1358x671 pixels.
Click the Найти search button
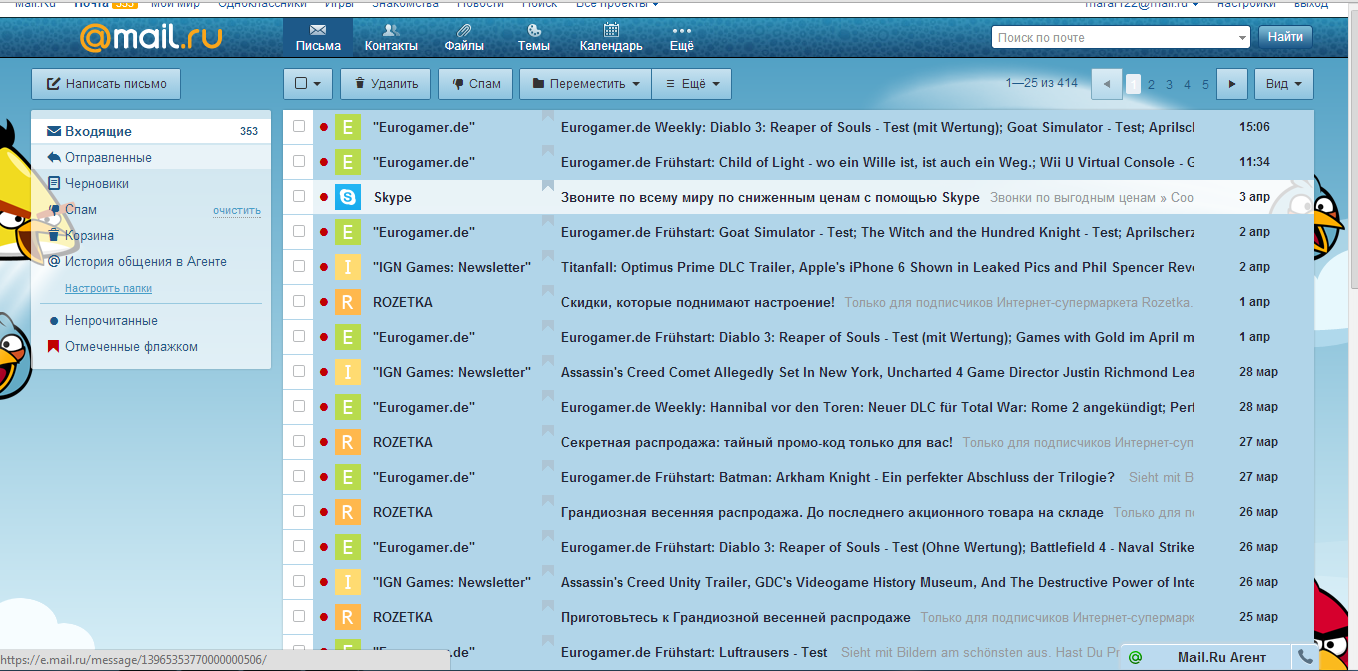pos(1285,37)
